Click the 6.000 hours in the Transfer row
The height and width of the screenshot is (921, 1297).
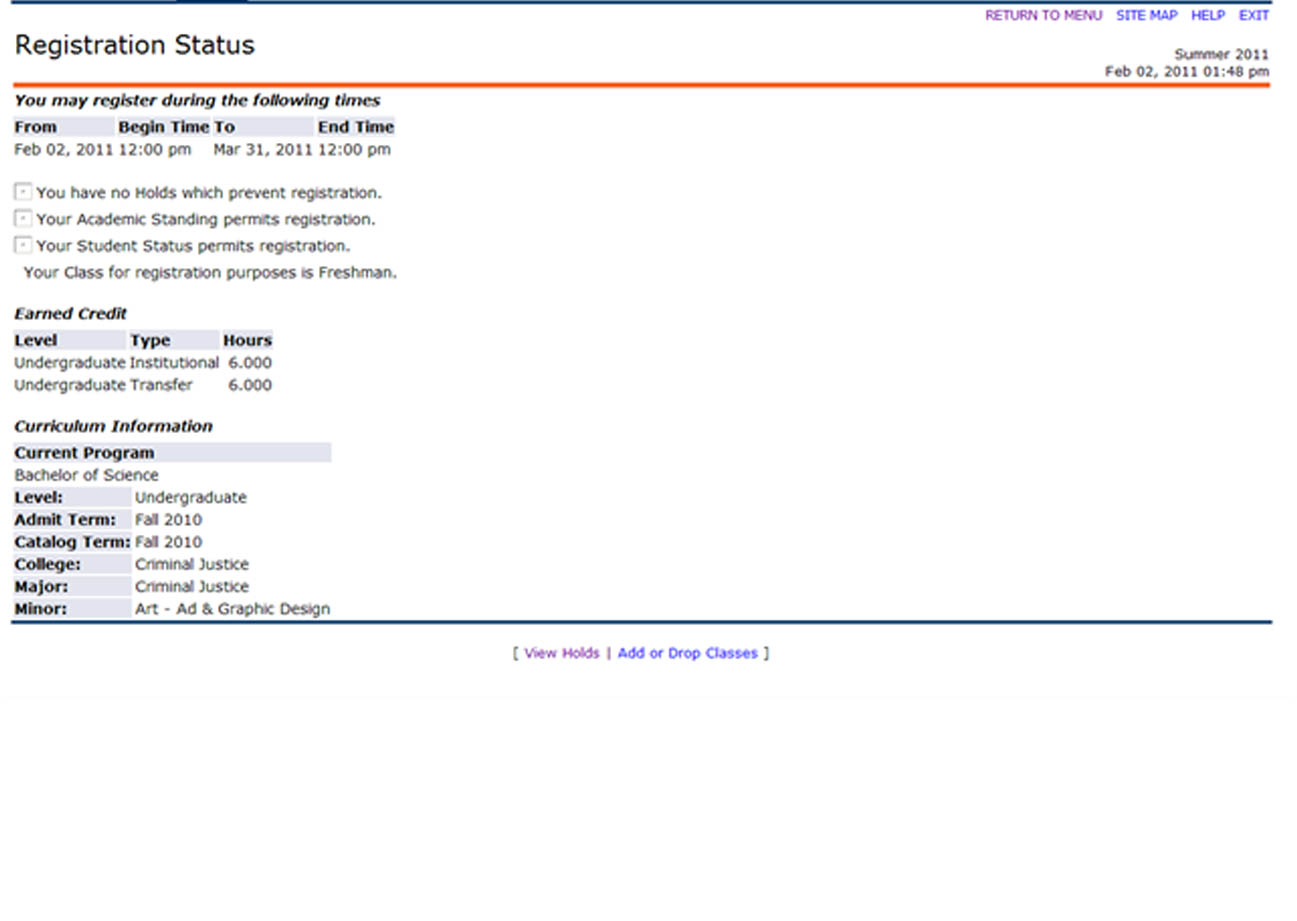(x=250, y=385)
